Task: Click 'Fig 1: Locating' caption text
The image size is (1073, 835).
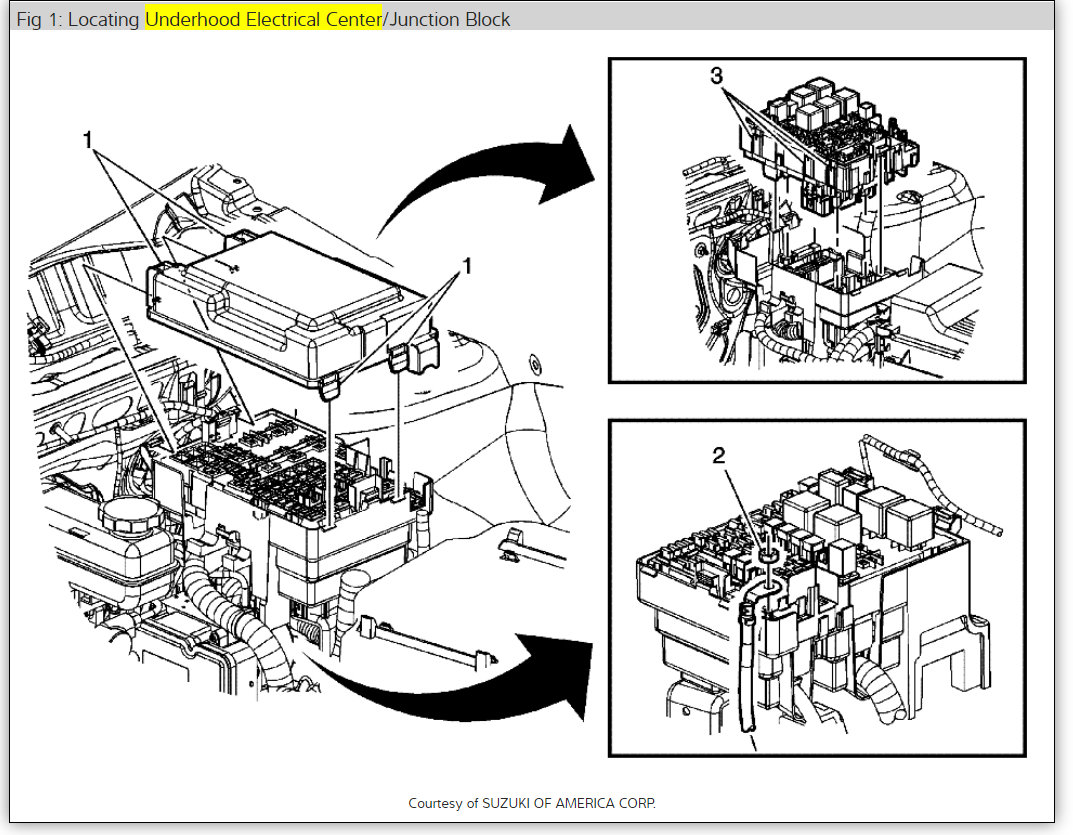Action: click(77, 19)
